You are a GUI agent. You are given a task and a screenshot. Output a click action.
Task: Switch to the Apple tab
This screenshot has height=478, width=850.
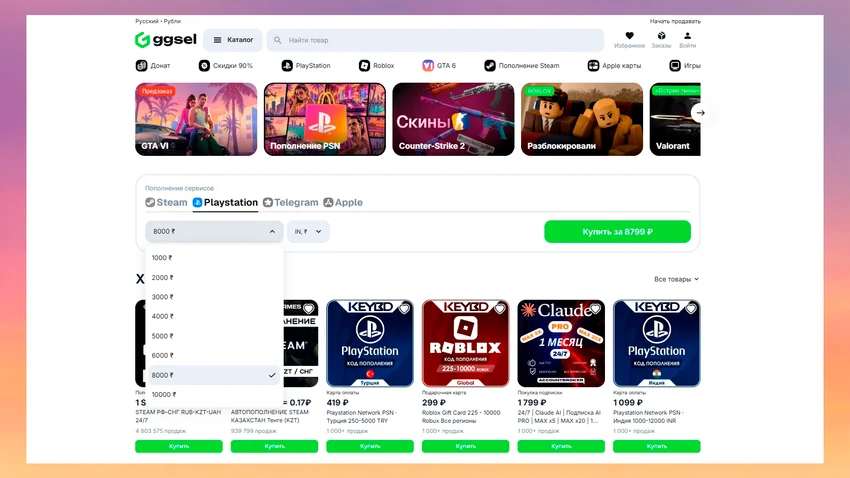tap(343, 202)
